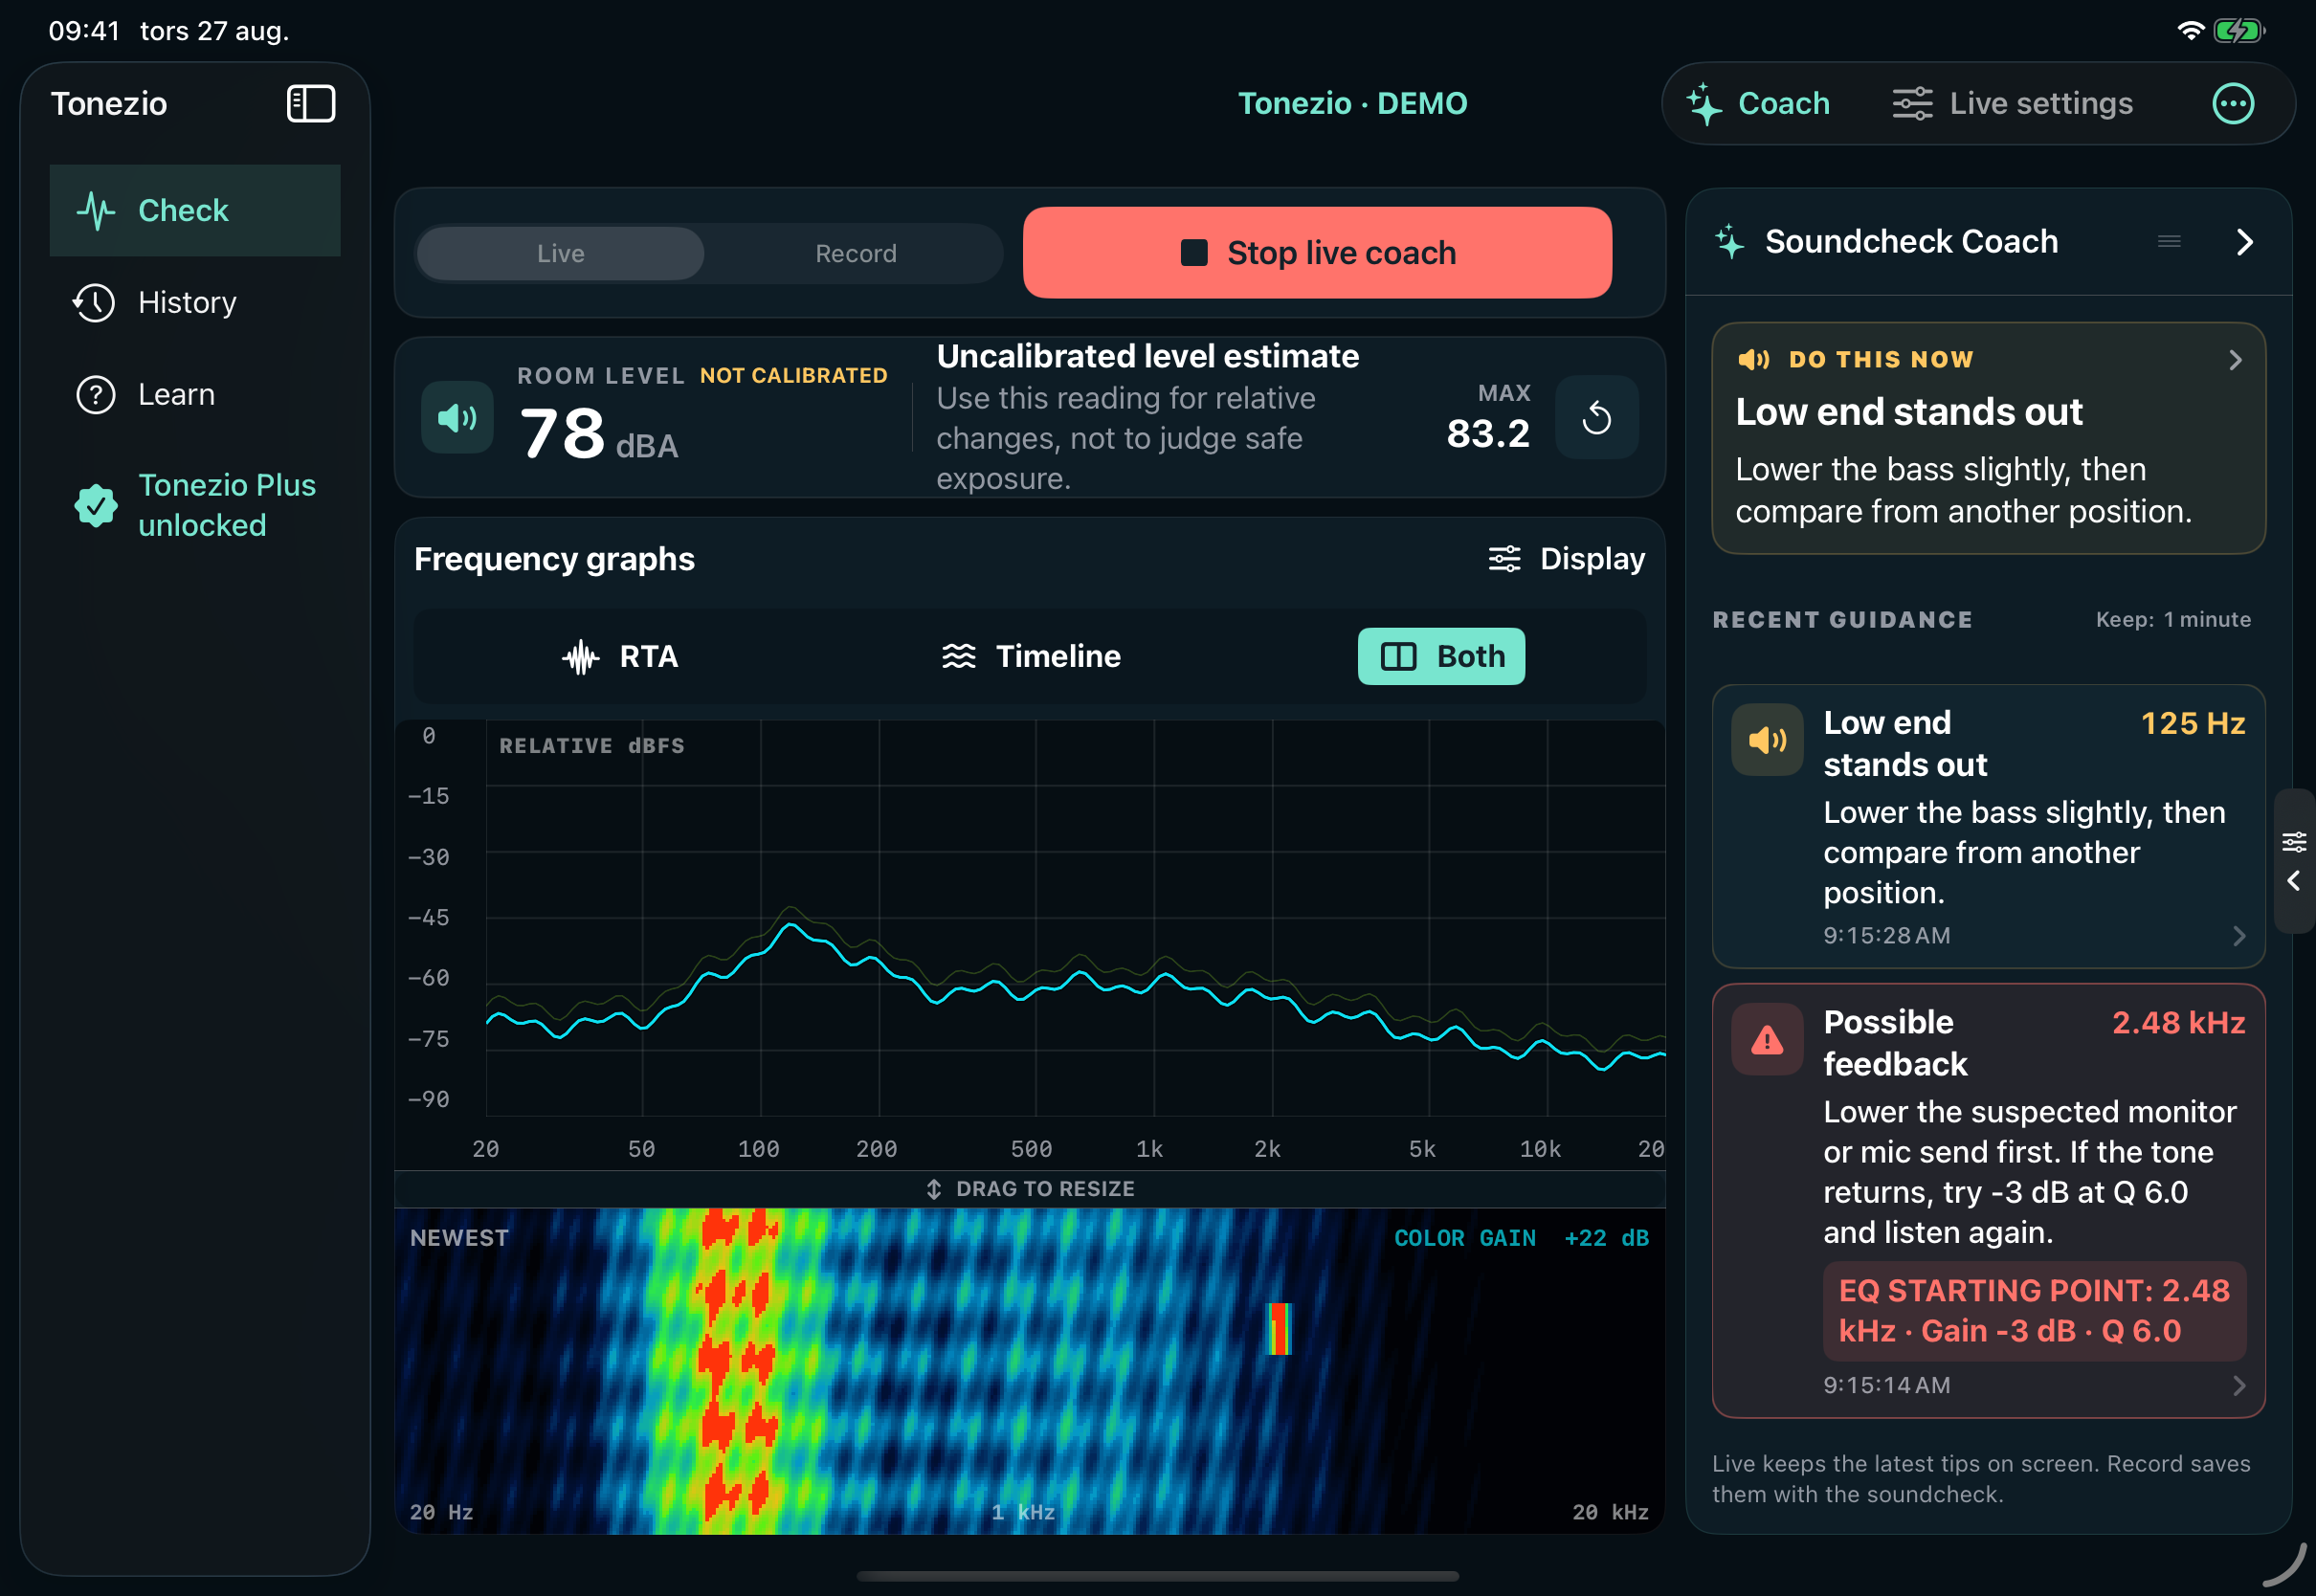Open the frequency graphs Display options
The height and width of the screenshot is (1596, 2316).
(1566, 559)
